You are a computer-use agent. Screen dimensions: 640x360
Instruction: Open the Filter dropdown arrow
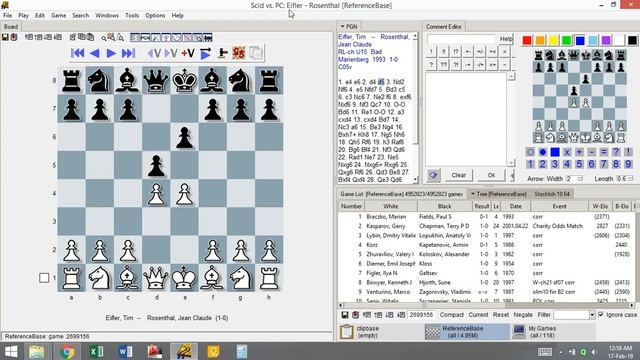(x=592, y=315)
